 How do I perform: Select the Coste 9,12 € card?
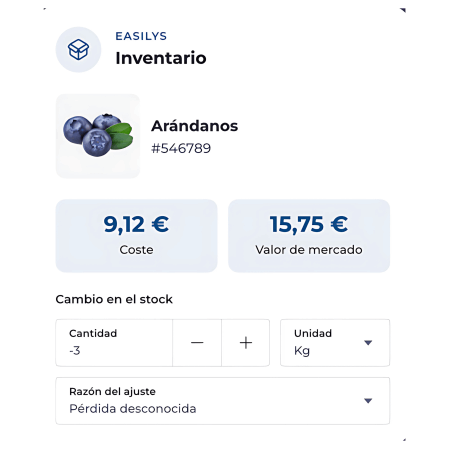(136, 236)
